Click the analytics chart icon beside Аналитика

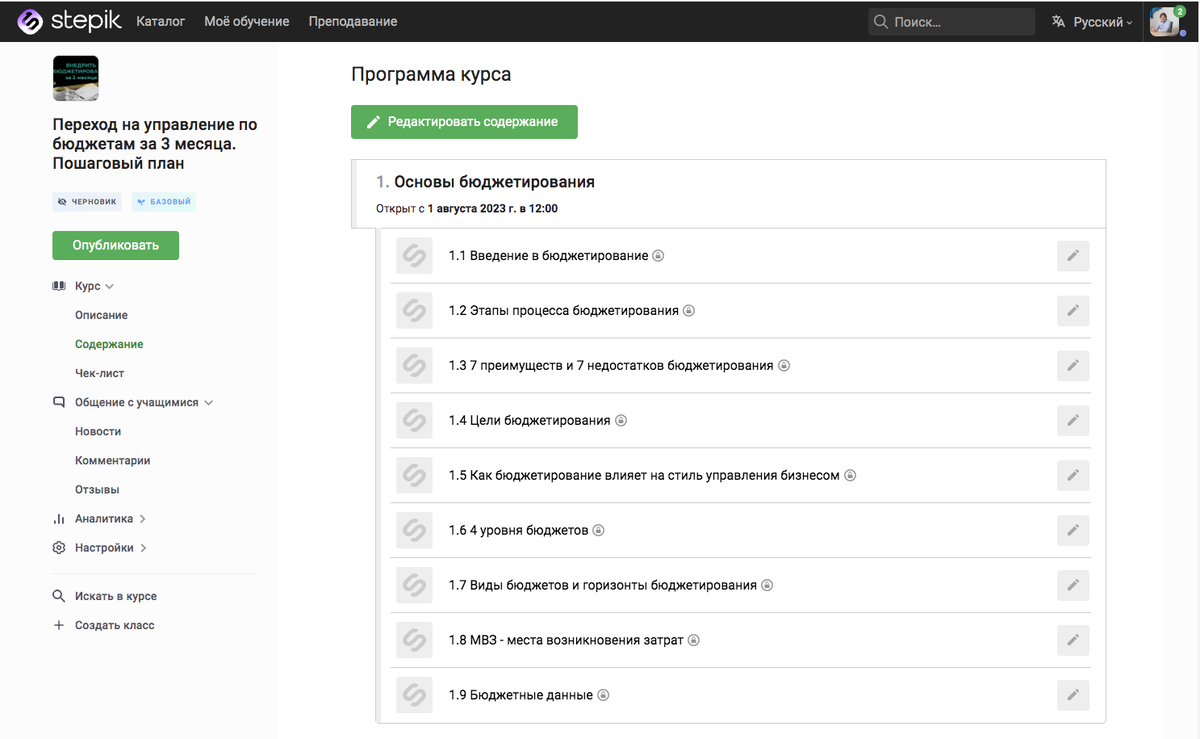[x=59, y=518]
